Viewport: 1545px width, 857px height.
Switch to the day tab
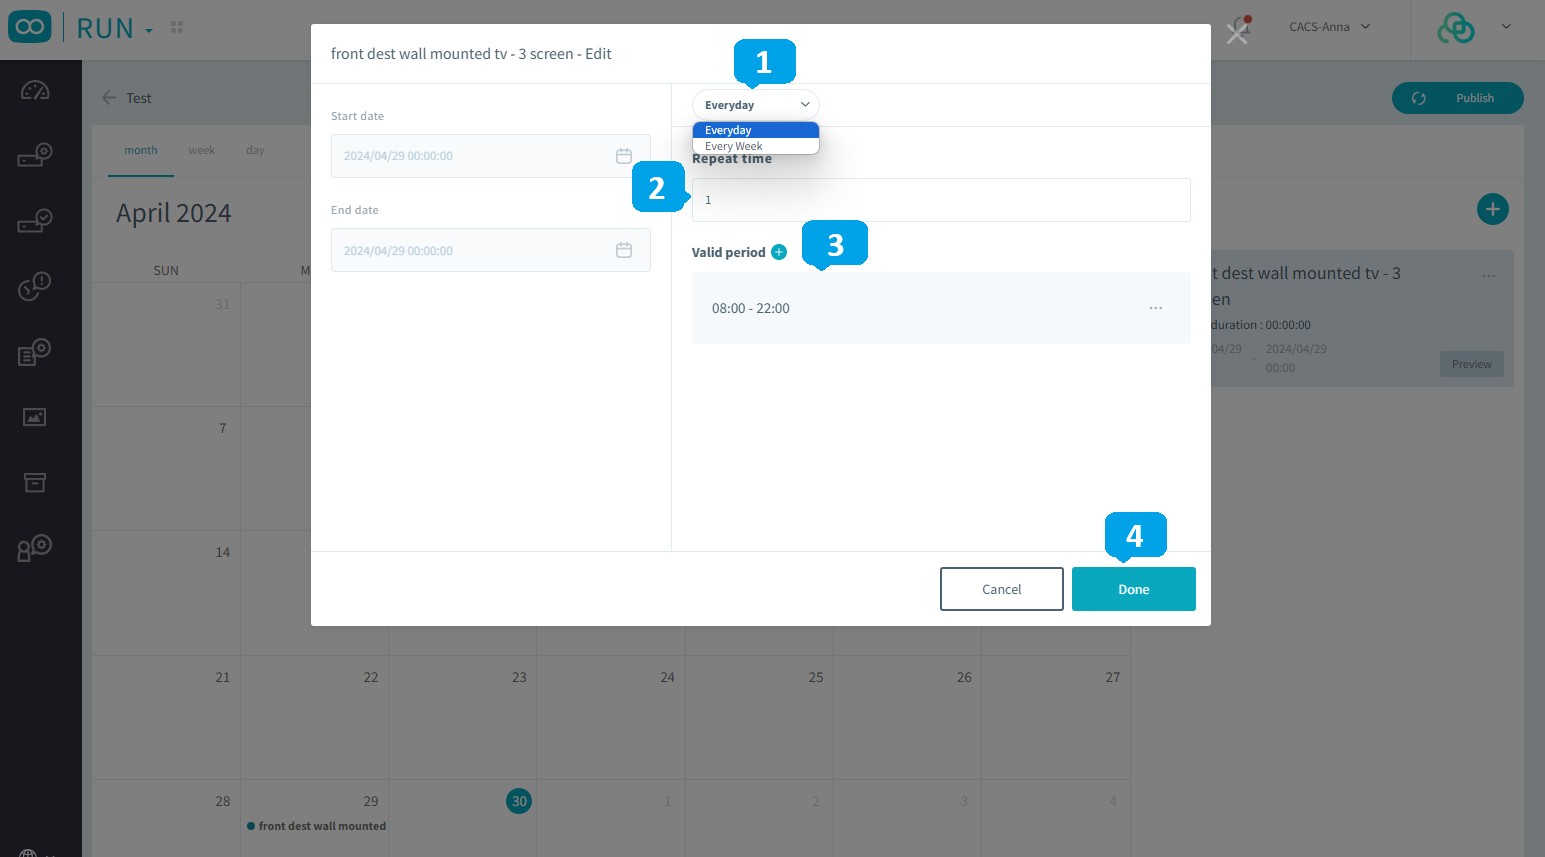click(x=255, y=150)
